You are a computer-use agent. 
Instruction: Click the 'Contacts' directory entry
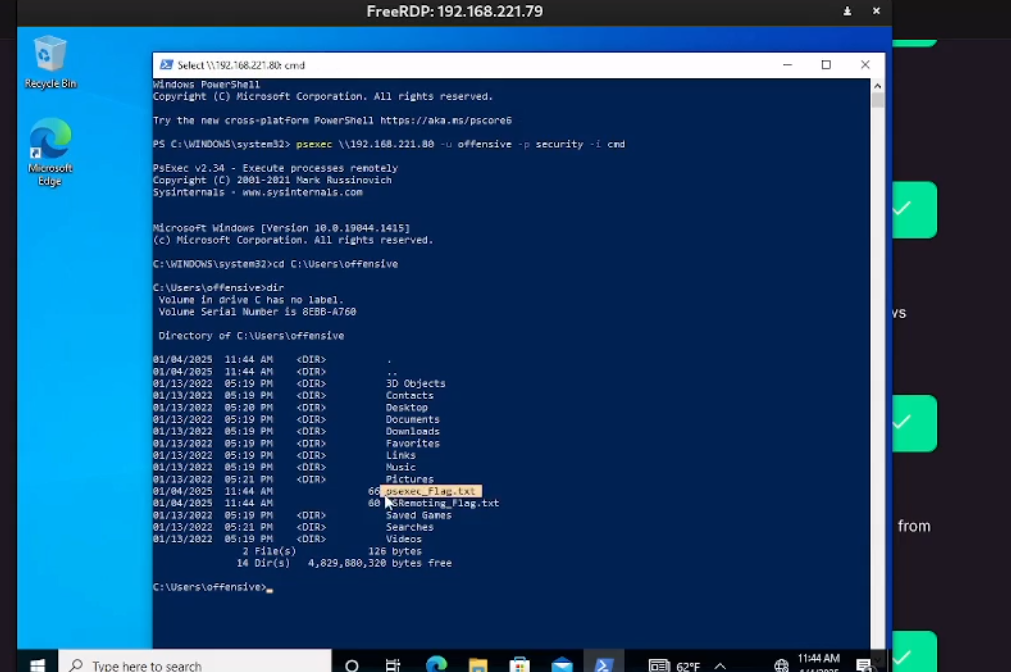click(x=410, y=395)
